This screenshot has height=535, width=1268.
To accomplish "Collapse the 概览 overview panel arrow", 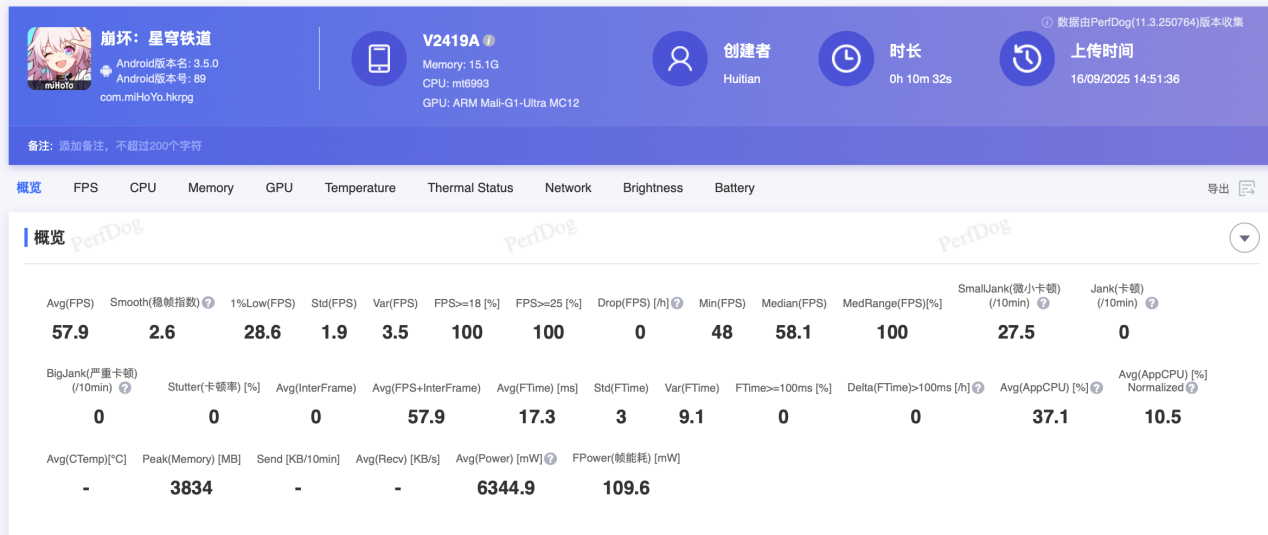I will click(x=1244, y=238).
